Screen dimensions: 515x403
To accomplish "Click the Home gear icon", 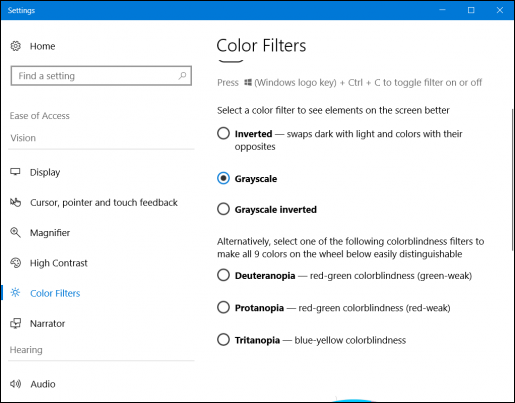I will click(15, 46).
